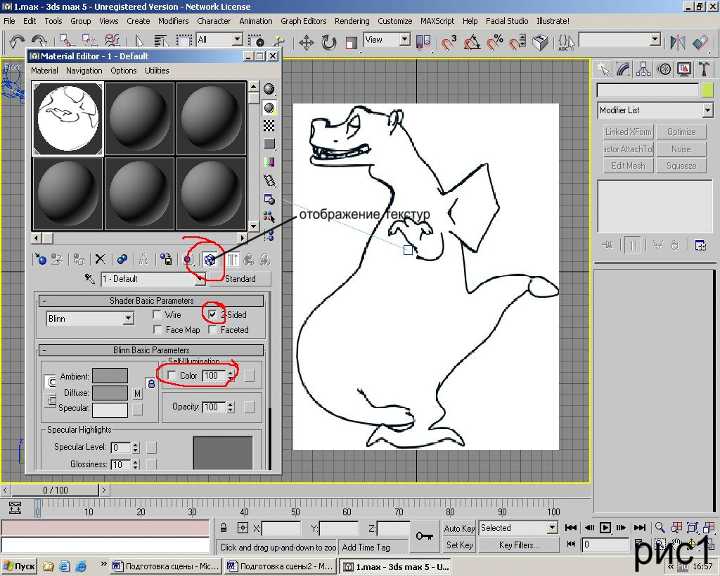The image size is (720, 576).
Task: Enable the Wire checkbox
Action: 158,314
